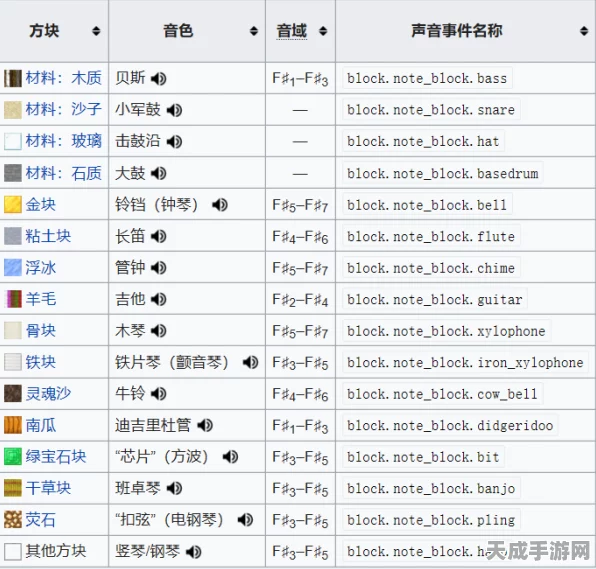Play the 吉他 guitar sound sample

[159, 300]
